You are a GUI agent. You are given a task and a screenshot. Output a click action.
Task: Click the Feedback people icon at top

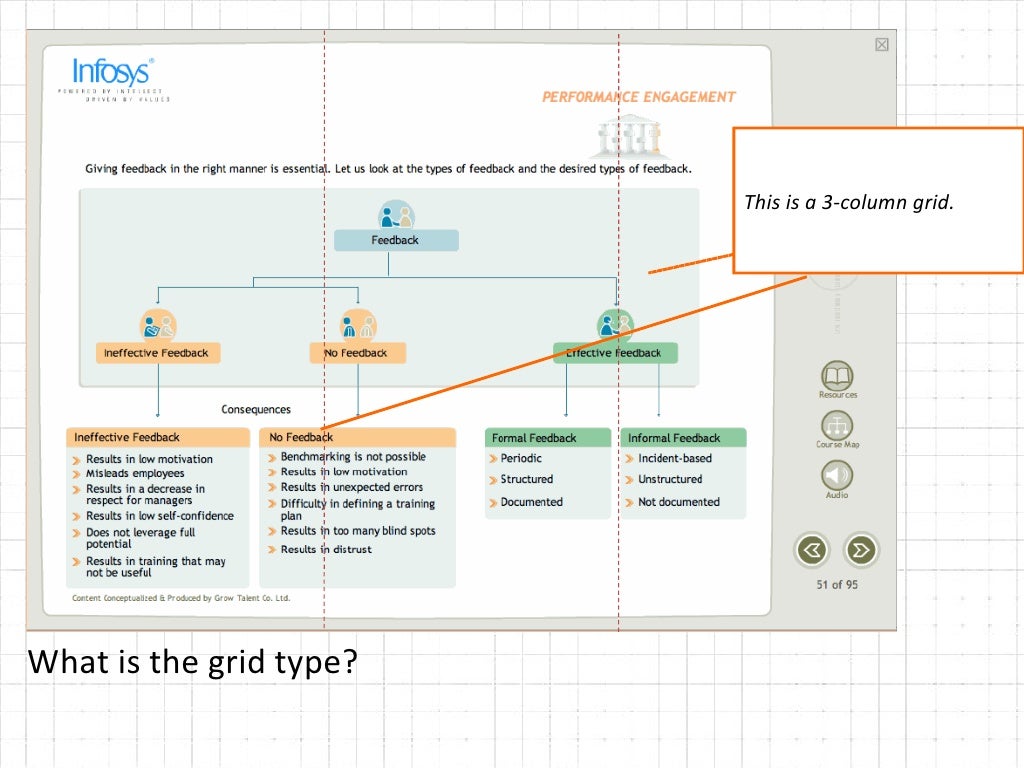(x=396, y=215)
